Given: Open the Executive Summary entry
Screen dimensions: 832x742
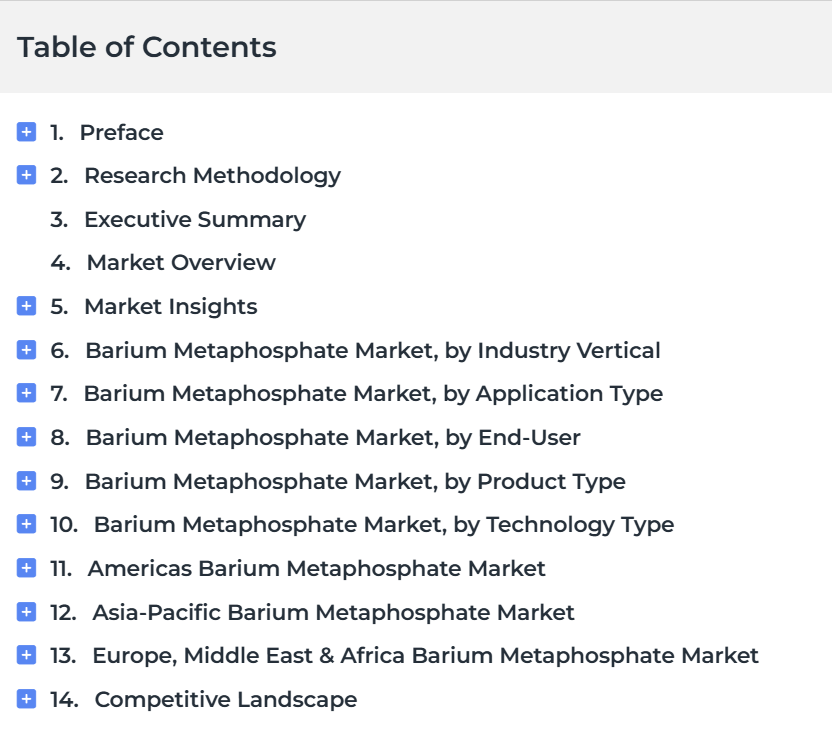Looking at the screenshot, I should [x=194, y=219].
